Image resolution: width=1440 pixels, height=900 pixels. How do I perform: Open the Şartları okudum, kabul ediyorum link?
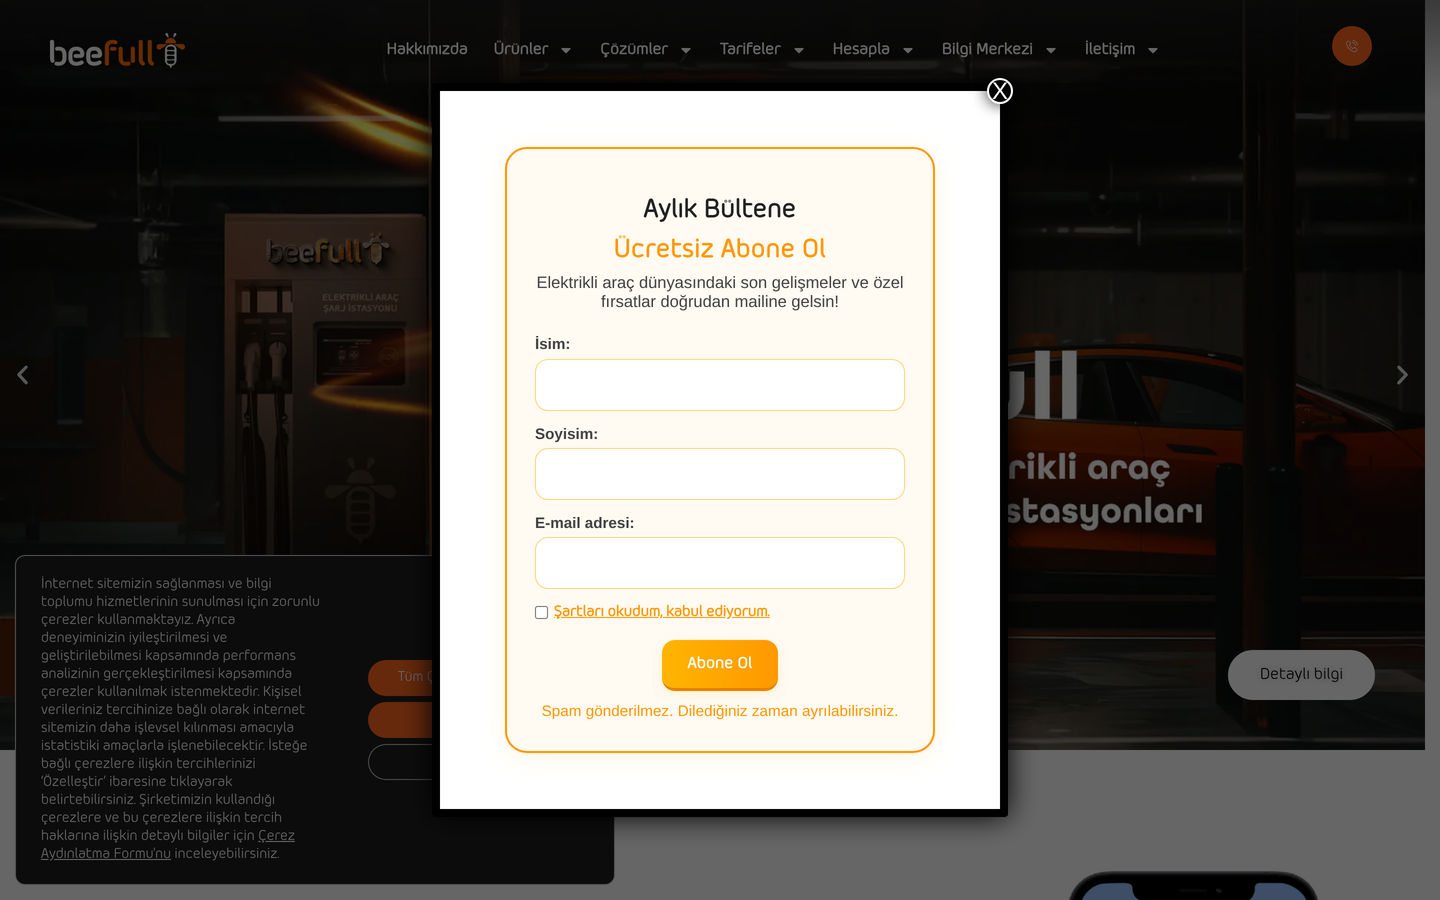[x=662, y=611]
